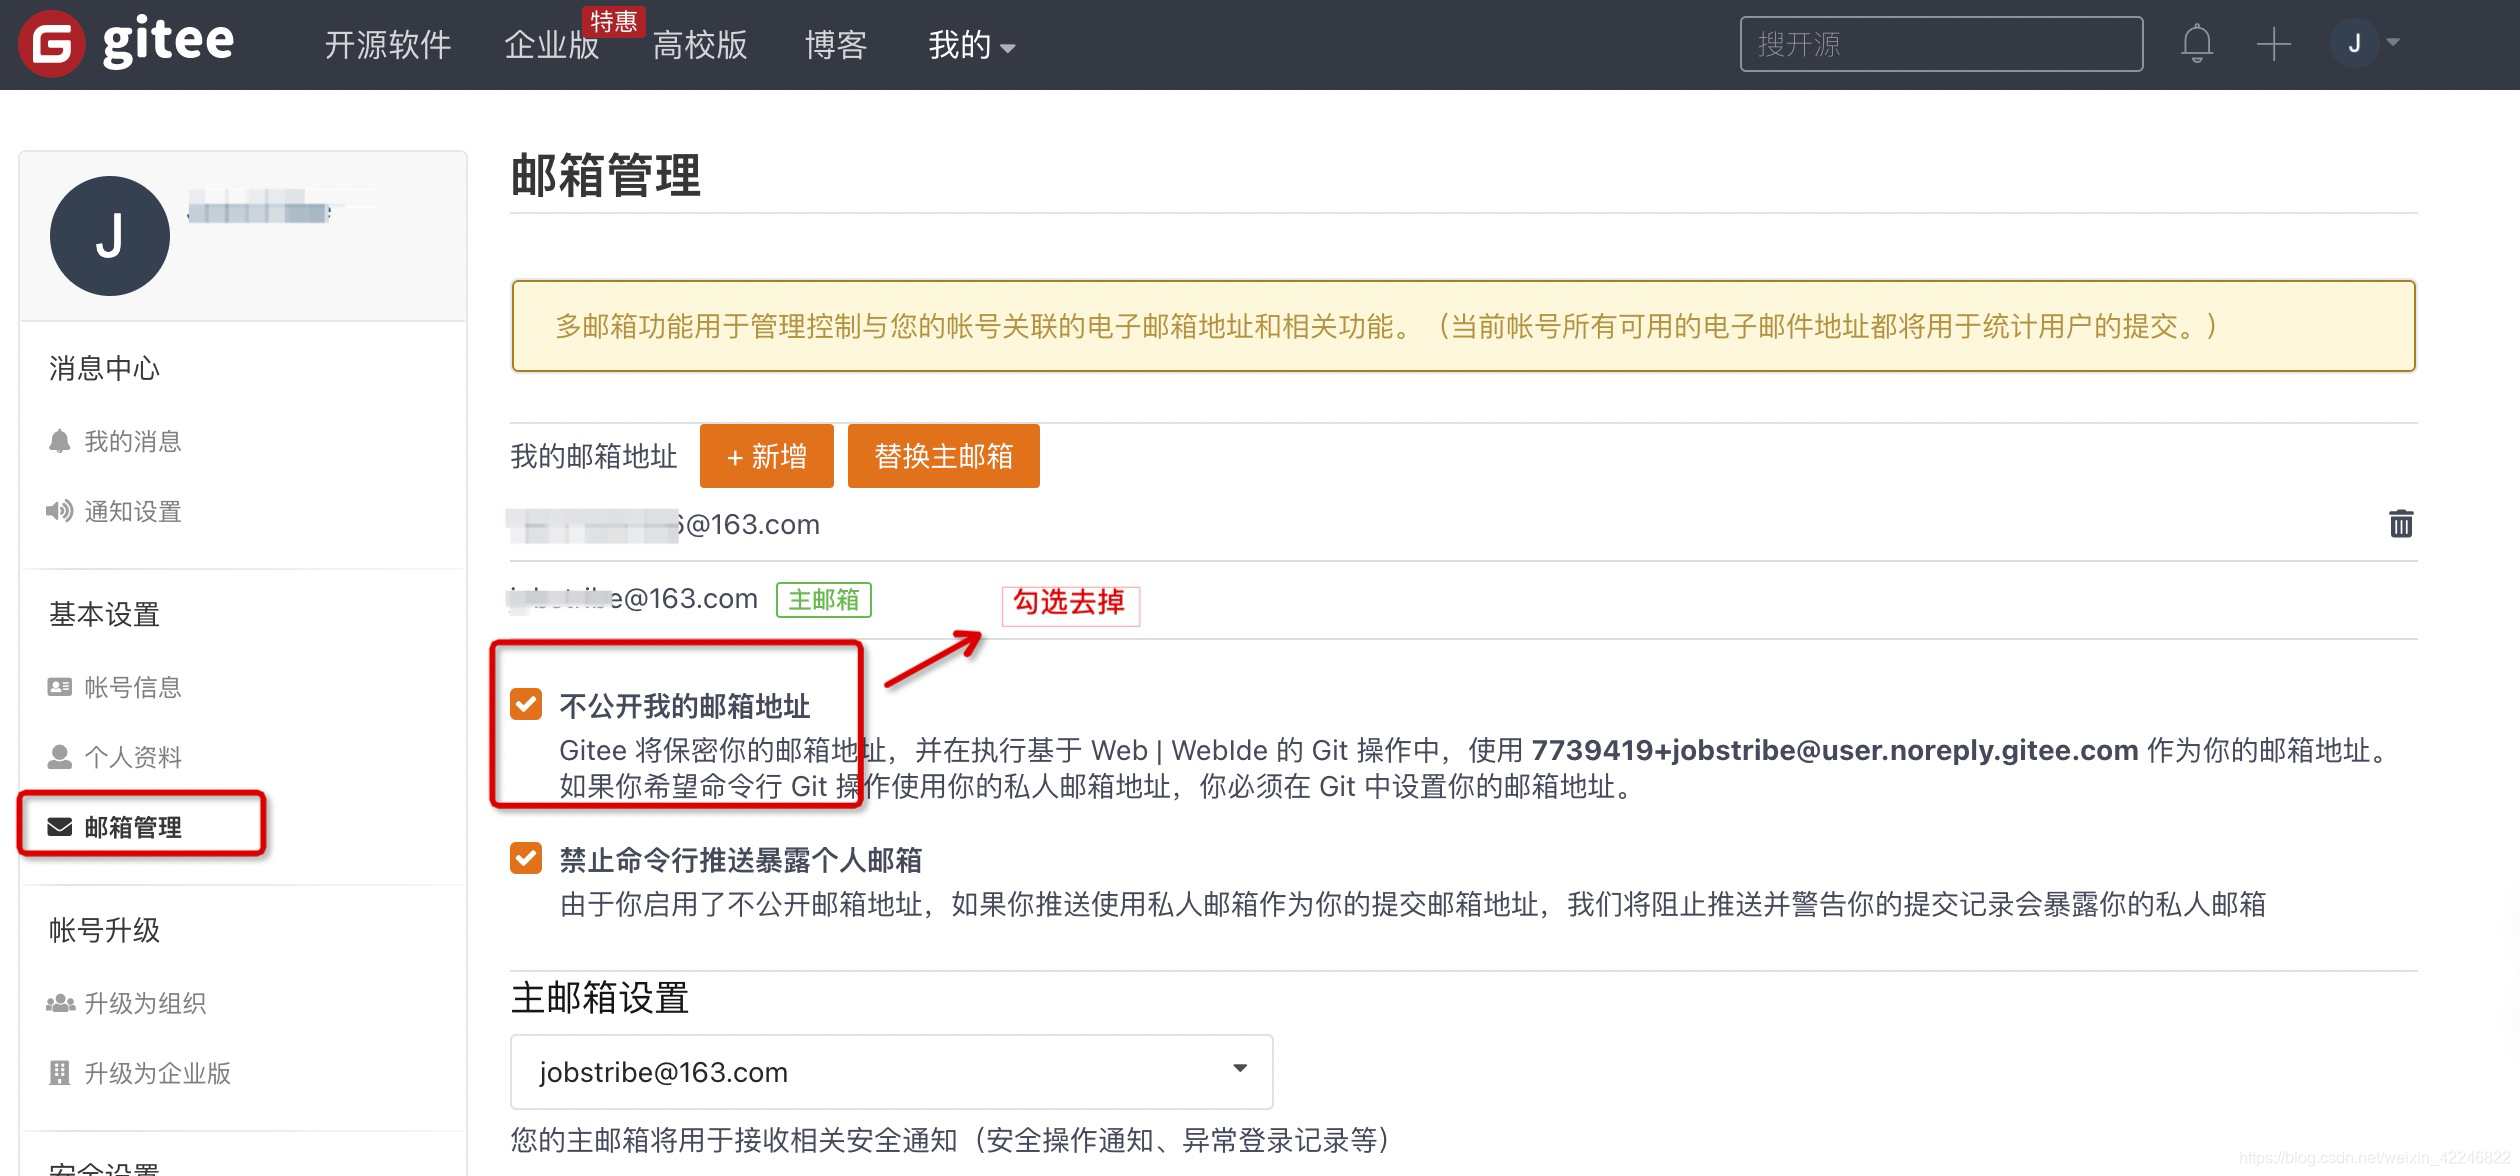This screenshot has width=2520, height=1176.
Task: Click the Gitee logo icon
Action: pos(50,44)
